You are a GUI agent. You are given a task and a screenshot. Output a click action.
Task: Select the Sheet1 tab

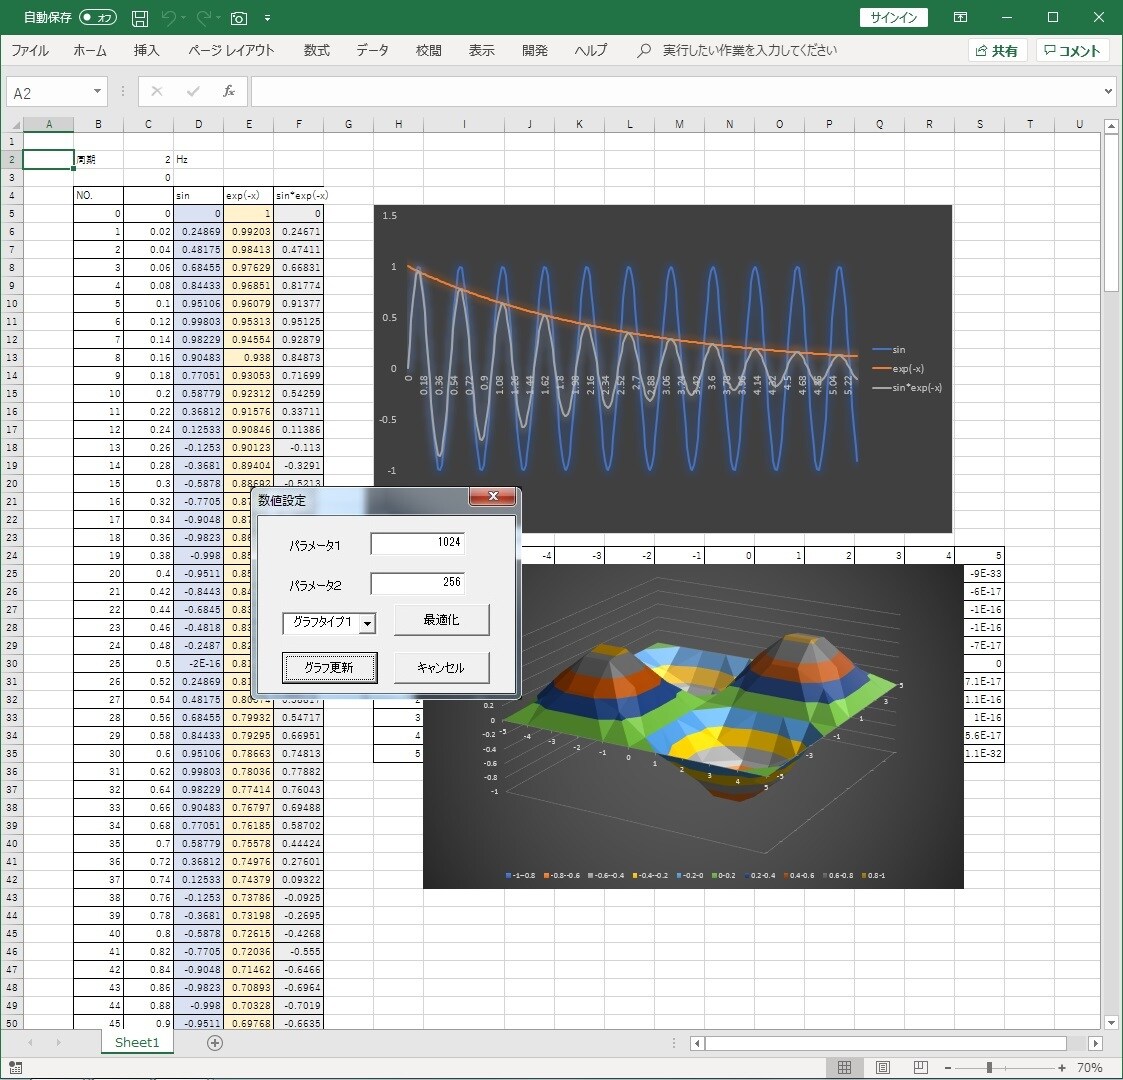(137, 1043)
